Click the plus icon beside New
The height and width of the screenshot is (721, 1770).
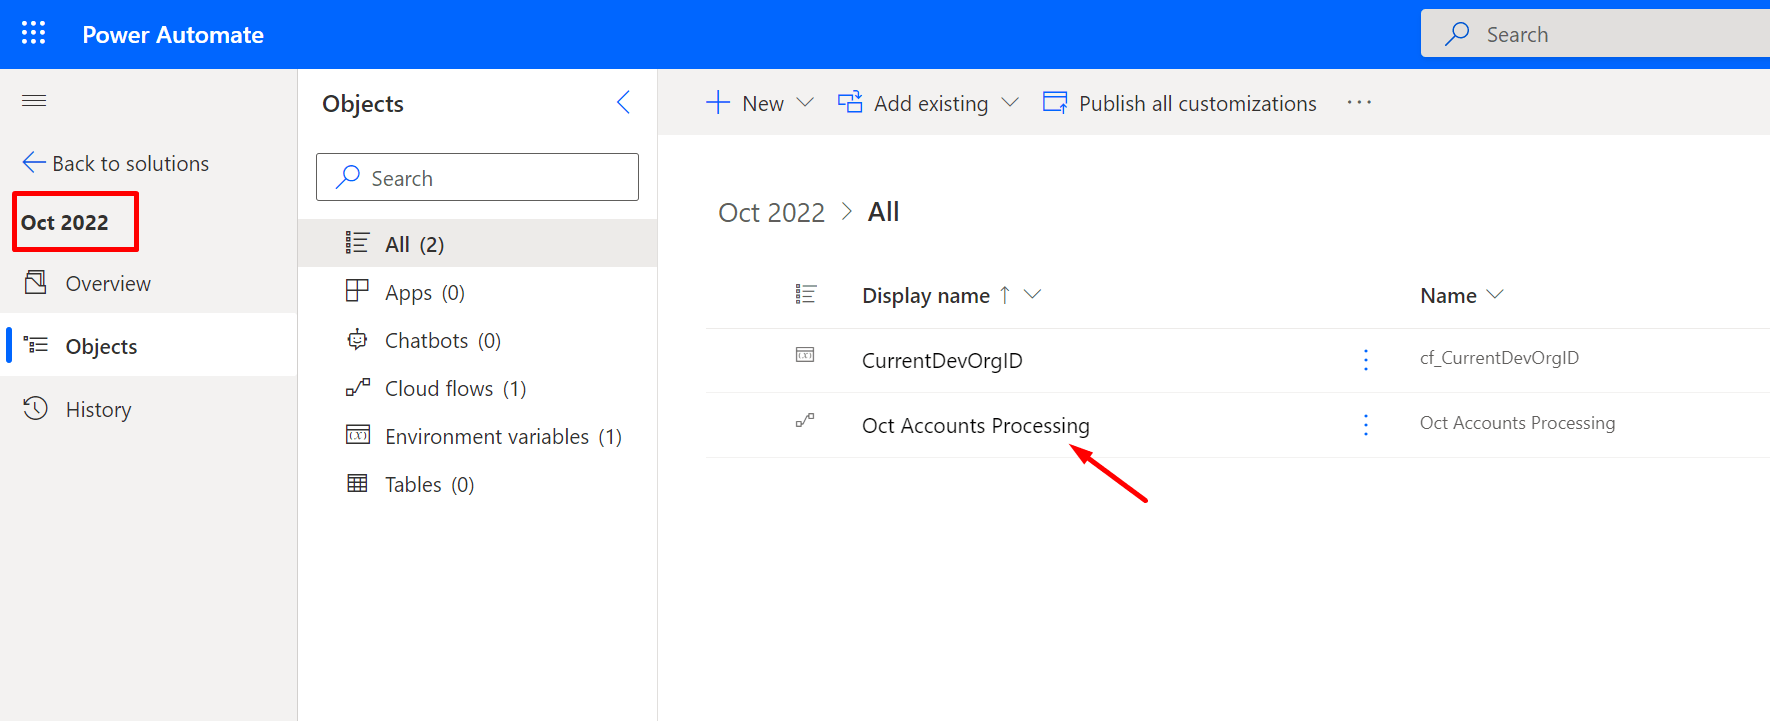pyautogui.click(x=718, y=102)
